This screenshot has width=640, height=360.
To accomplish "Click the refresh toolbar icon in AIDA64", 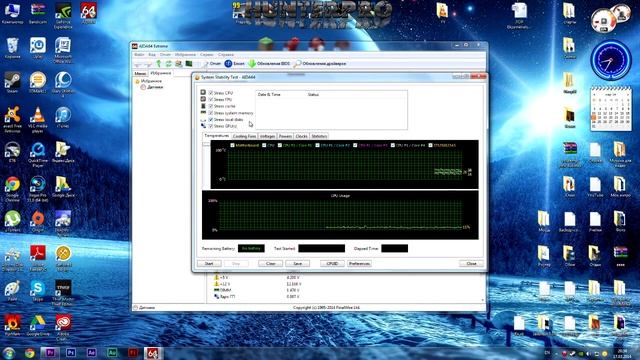I will (x=169, y=64).
